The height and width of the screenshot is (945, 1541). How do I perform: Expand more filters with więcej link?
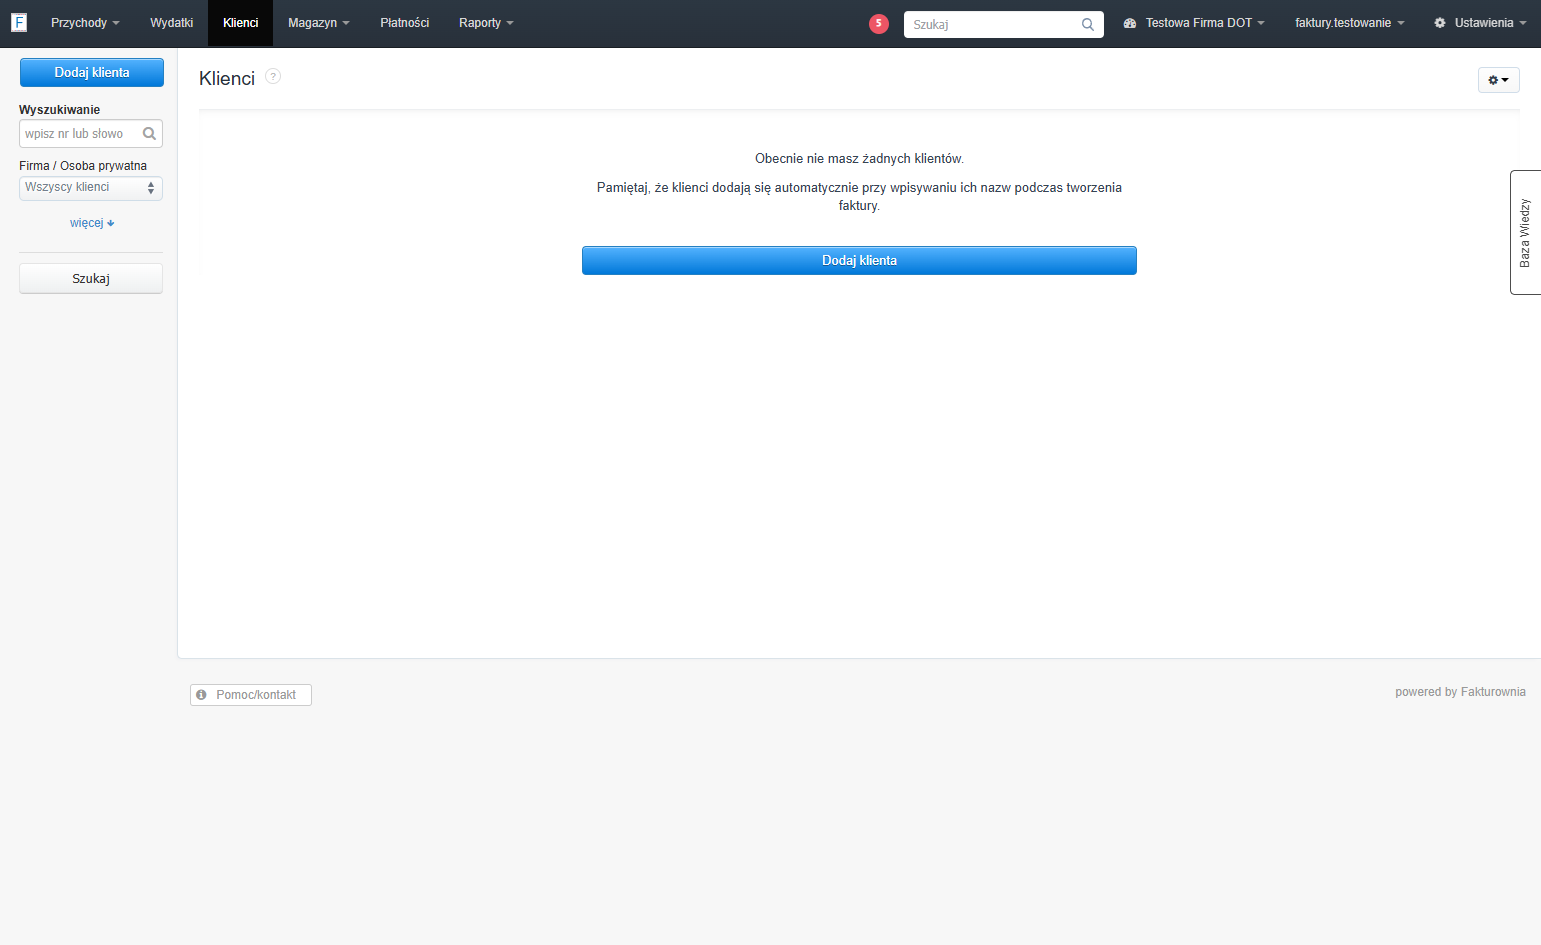click(x=92, y=223)
